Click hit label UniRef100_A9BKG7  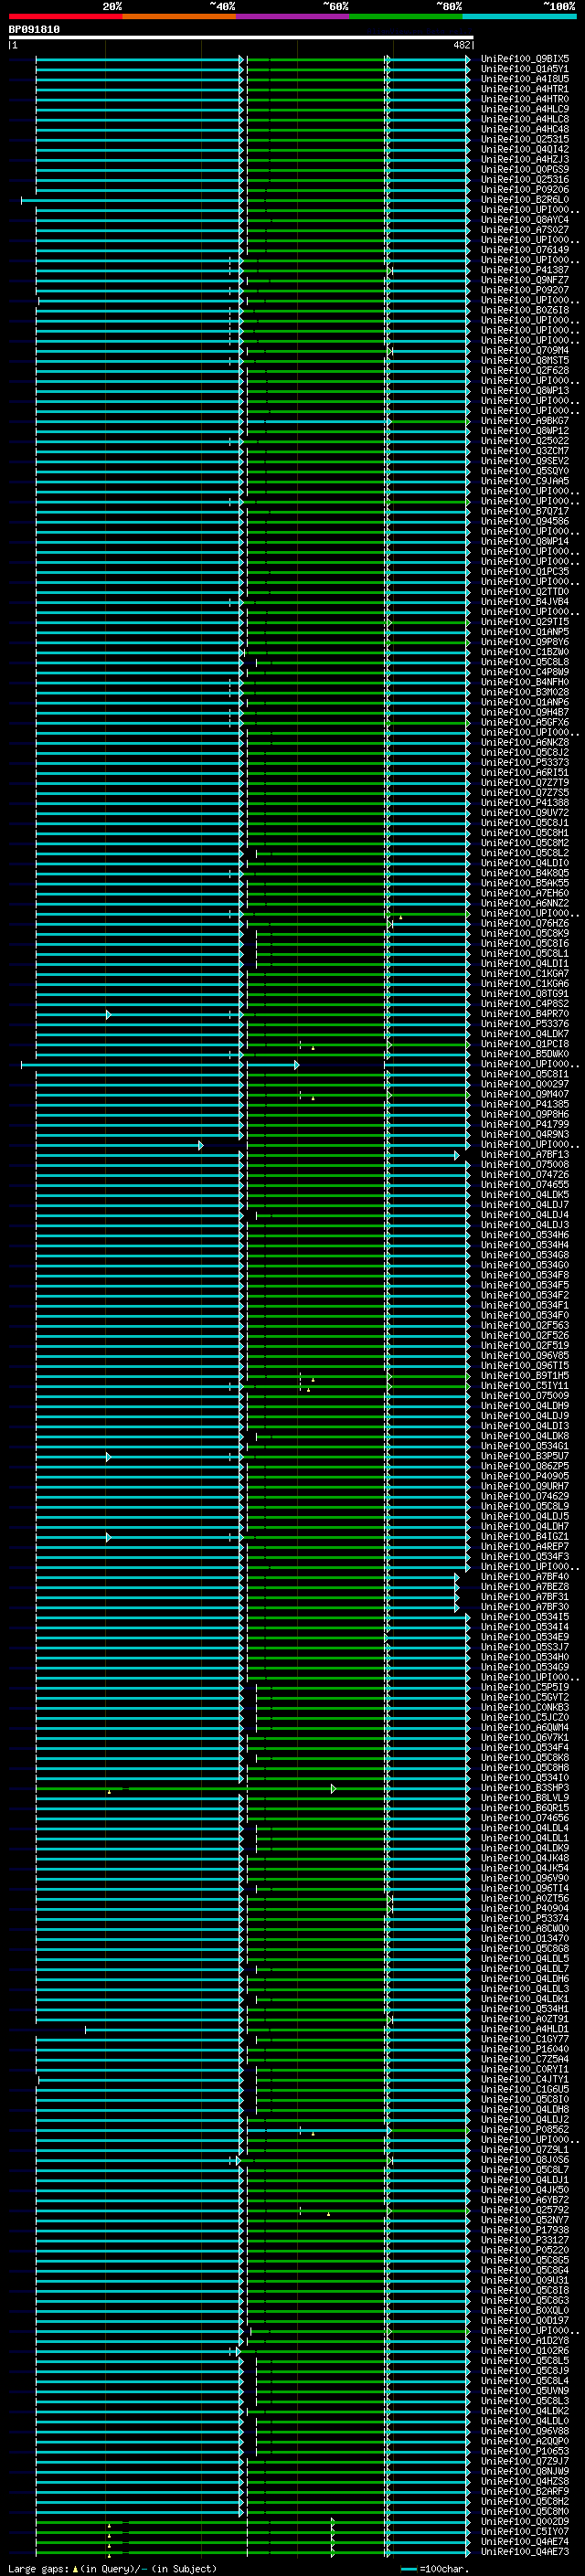point(525,421)
